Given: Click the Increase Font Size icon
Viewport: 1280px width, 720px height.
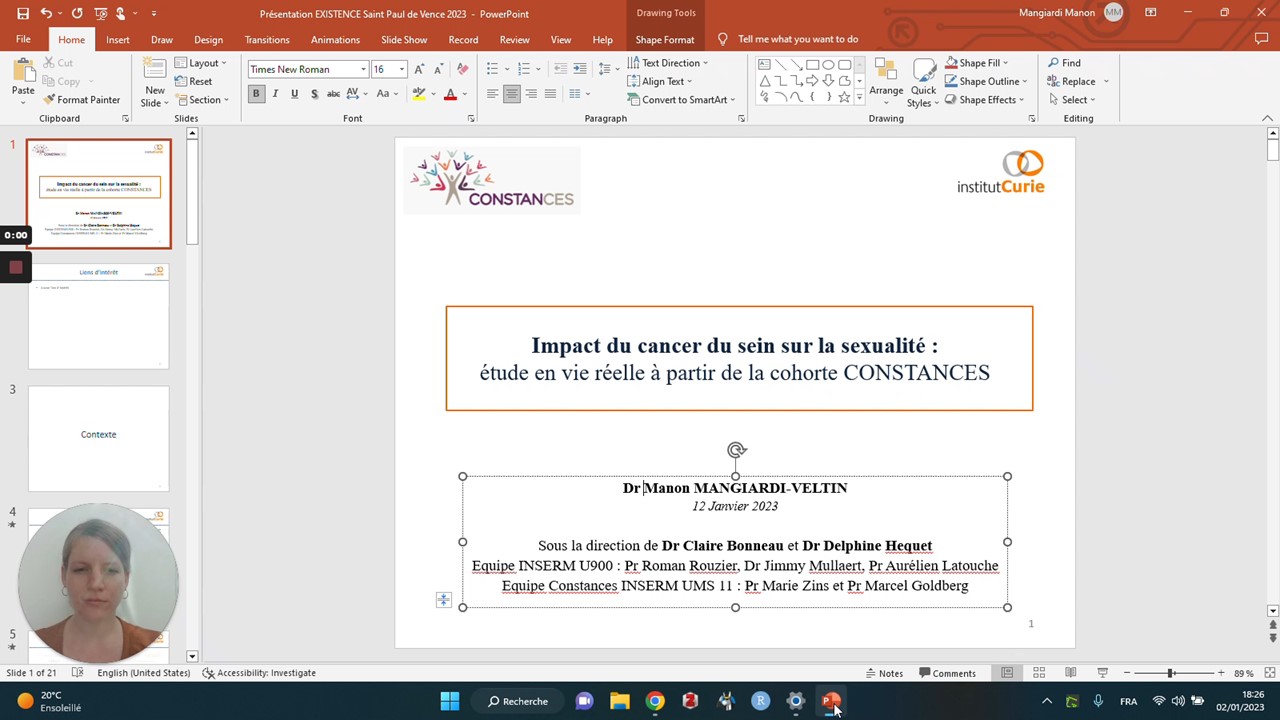Looking at the screenshot, I should (419, 69).
